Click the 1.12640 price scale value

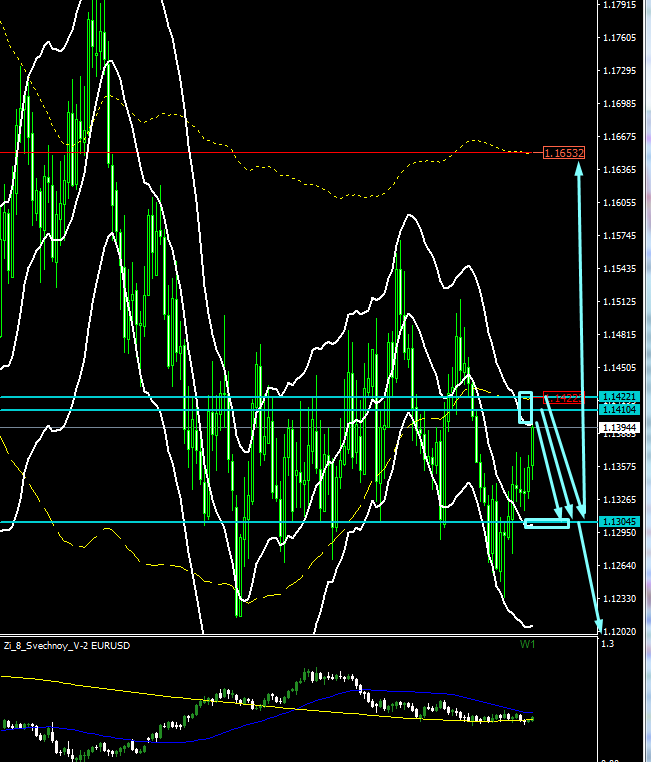[x=620, y=566]
